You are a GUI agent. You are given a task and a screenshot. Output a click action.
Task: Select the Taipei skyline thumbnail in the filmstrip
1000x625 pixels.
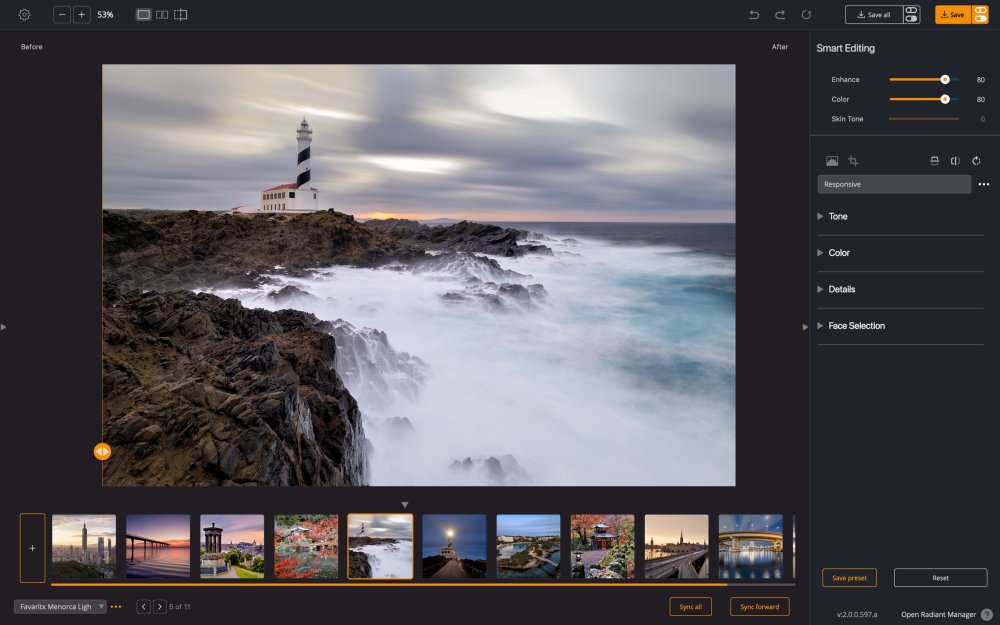(x=84, y=547)
